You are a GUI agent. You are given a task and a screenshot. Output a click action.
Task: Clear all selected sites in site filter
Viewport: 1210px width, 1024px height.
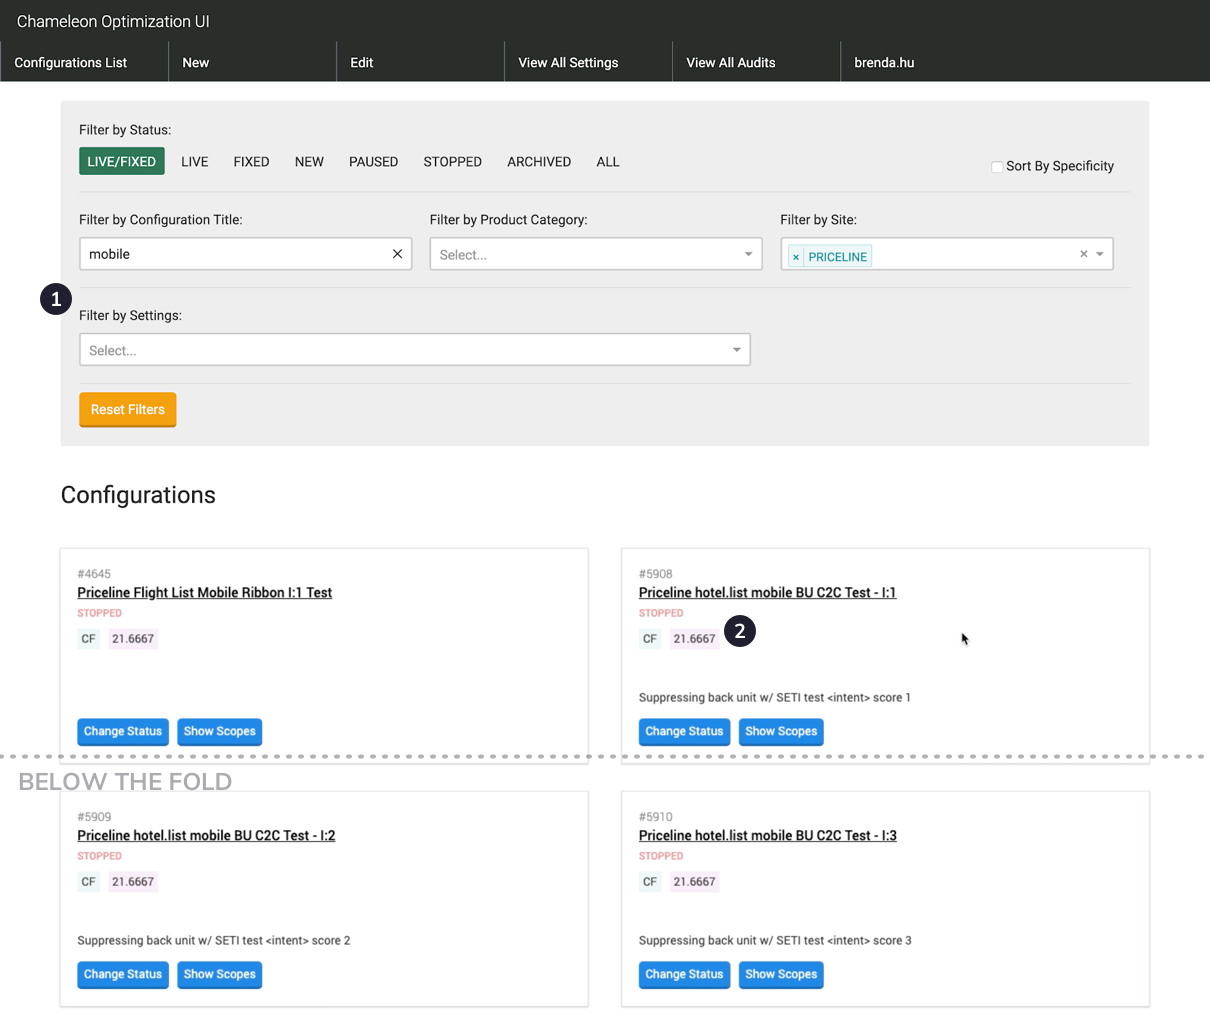[x=1083, y=254]
